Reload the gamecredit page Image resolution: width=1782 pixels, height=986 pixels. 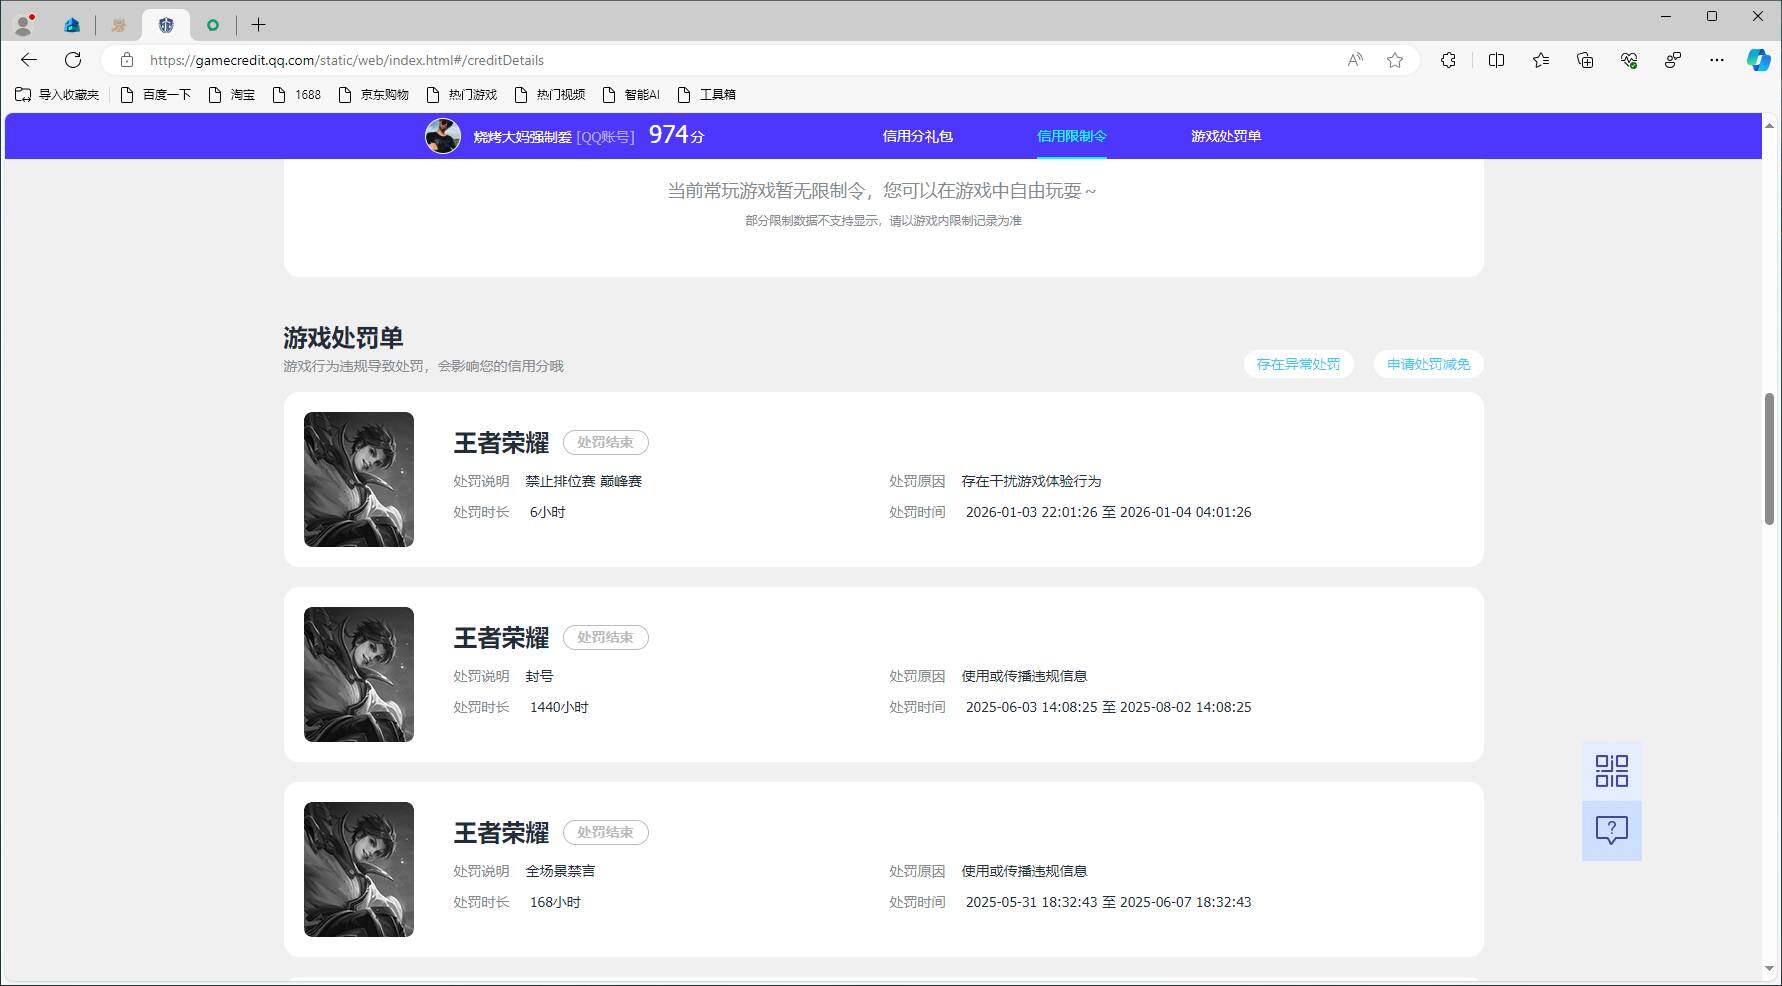click(73, 60)
